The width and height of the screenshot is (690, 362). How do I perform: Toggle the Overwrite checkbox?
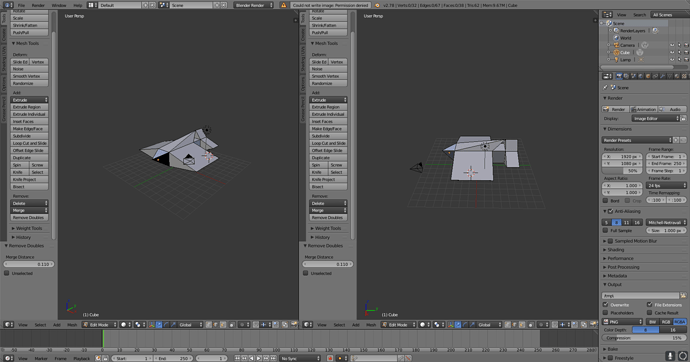coord(605,304)
